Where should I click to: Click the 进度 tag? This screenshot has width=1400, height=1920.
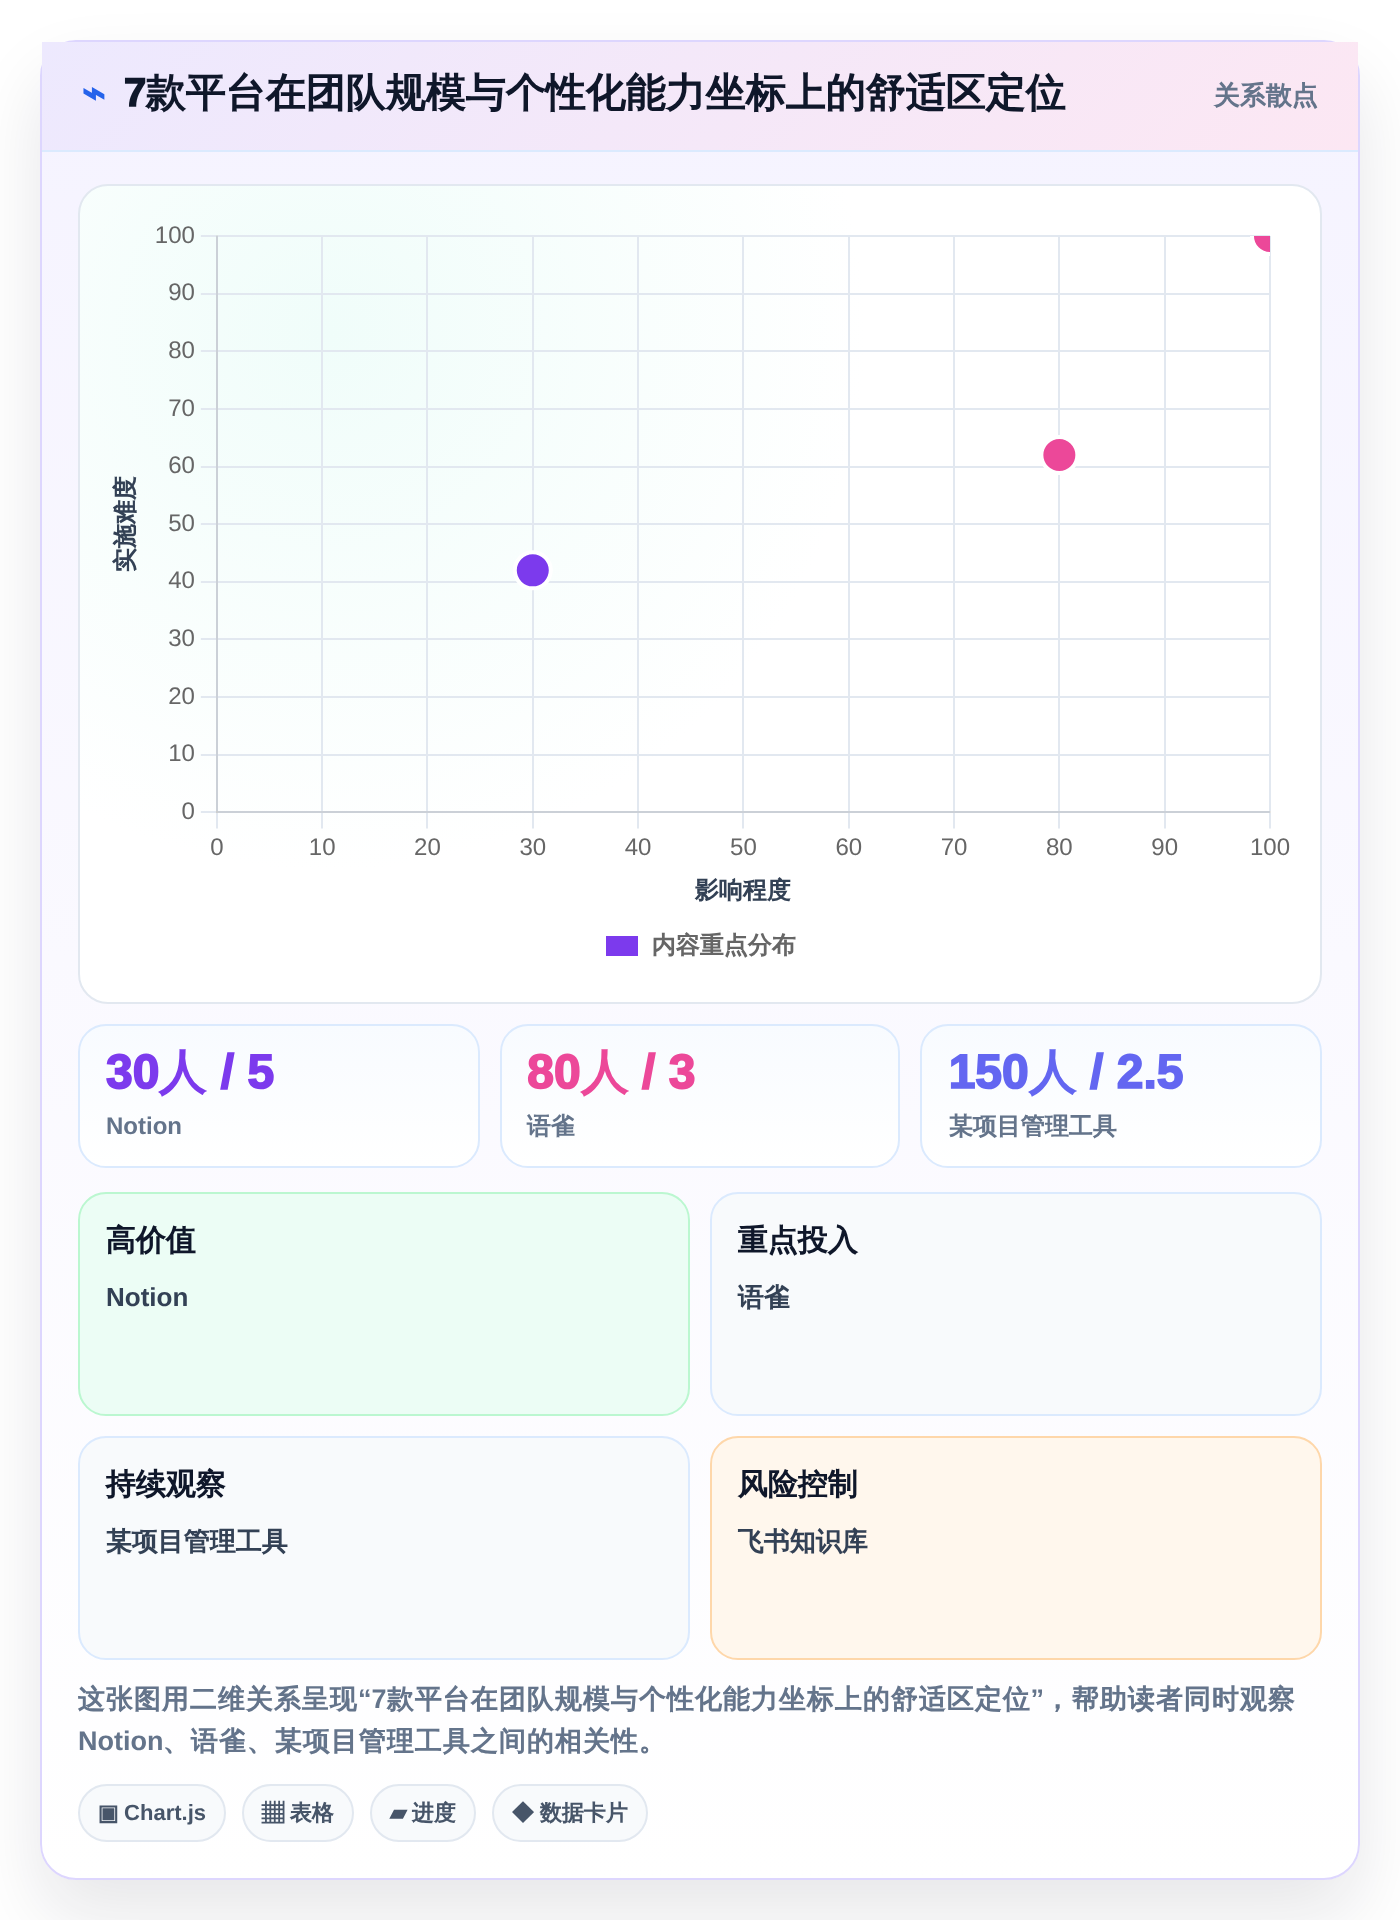(423, 1813)
